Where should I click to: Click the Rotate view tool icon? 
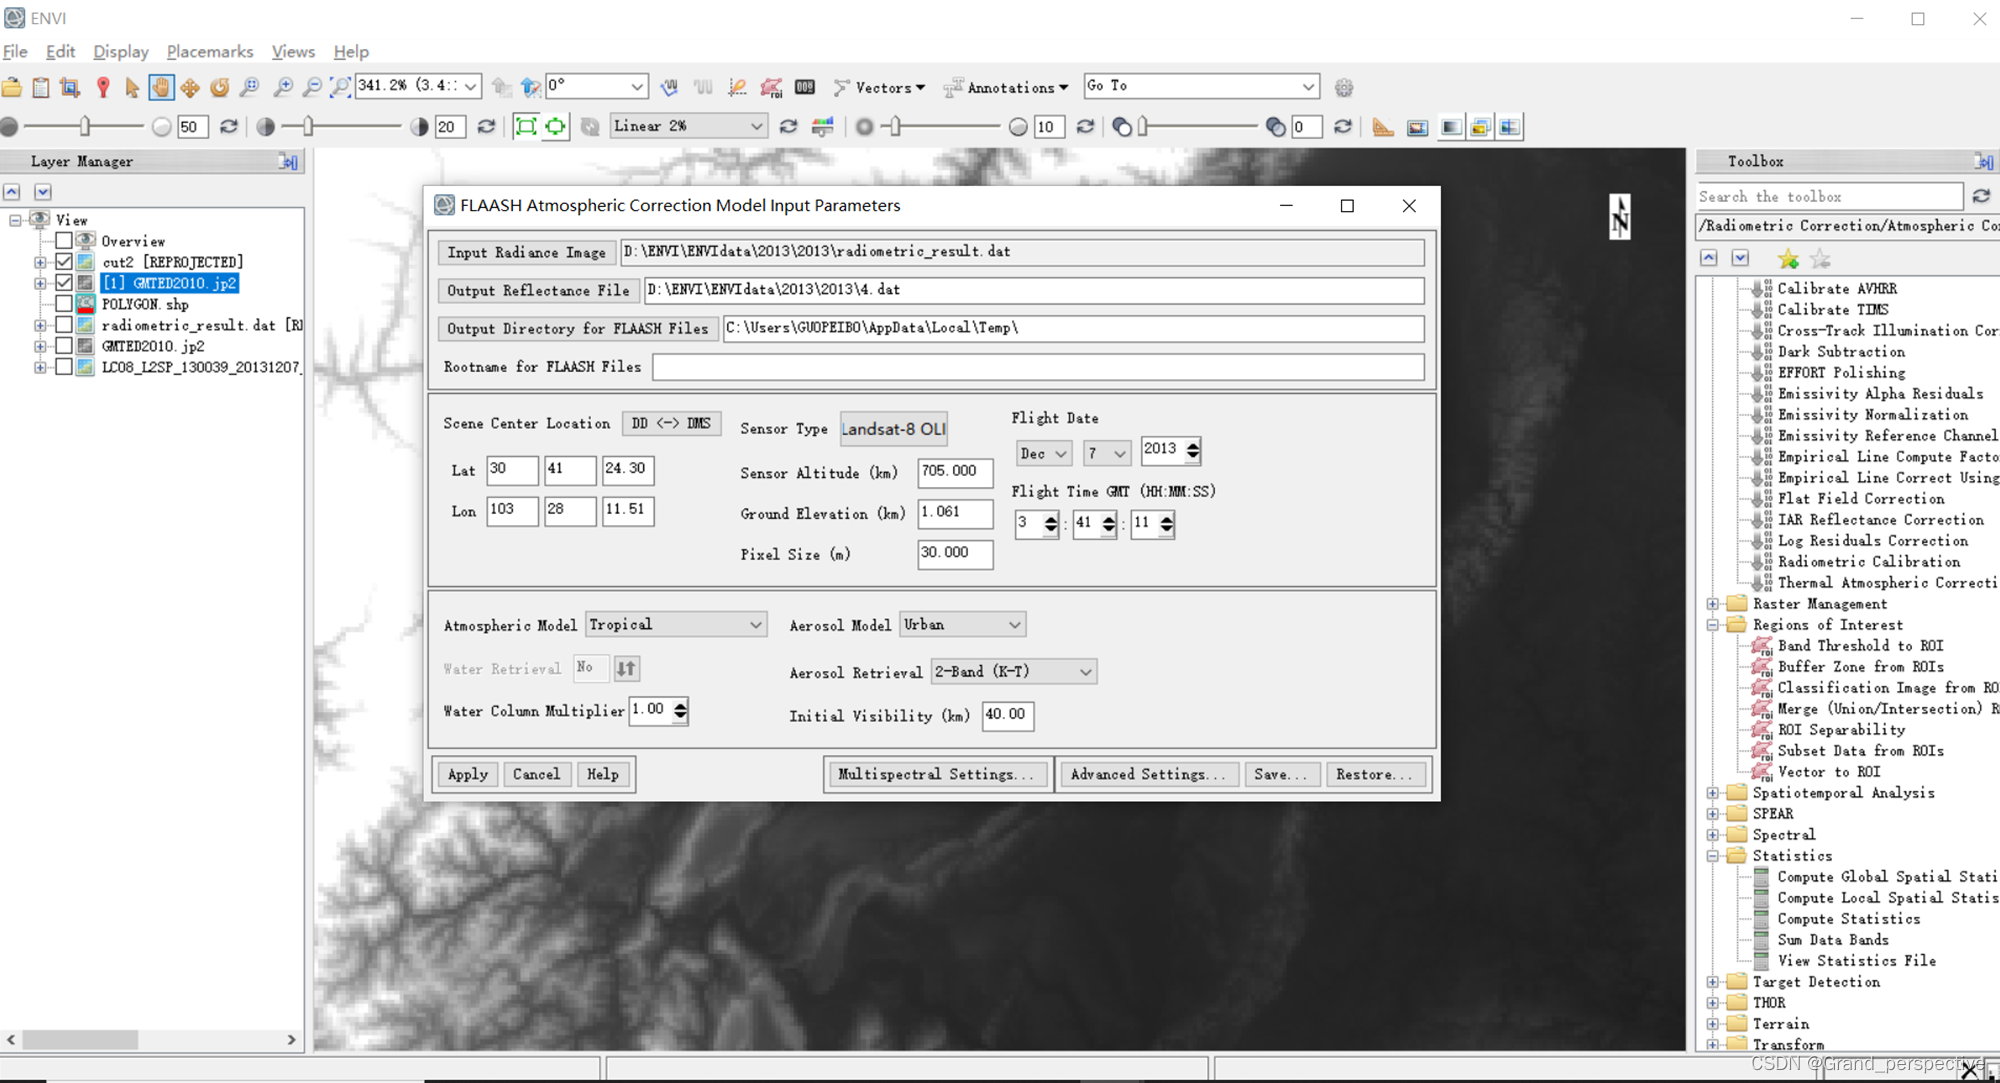(219, 88)
